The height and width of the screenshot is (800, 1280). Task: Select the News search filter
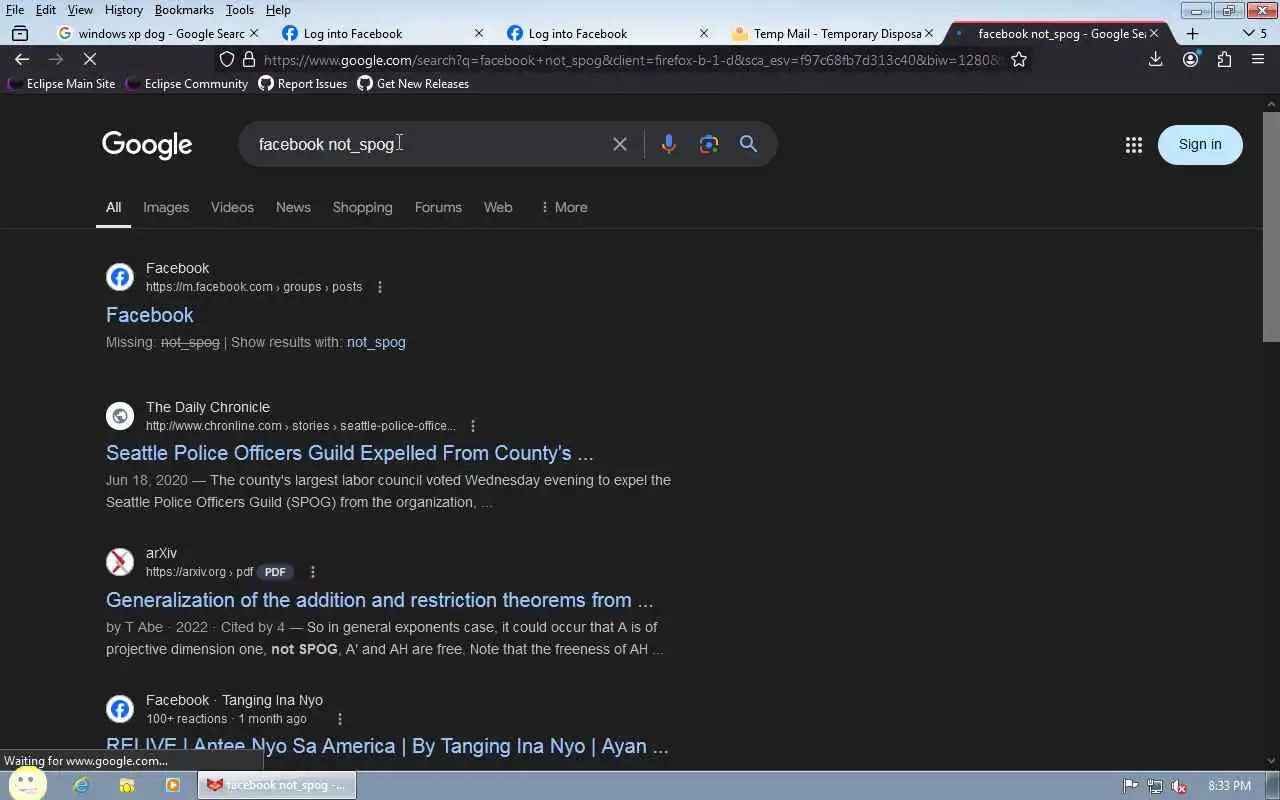pos(293,207)
